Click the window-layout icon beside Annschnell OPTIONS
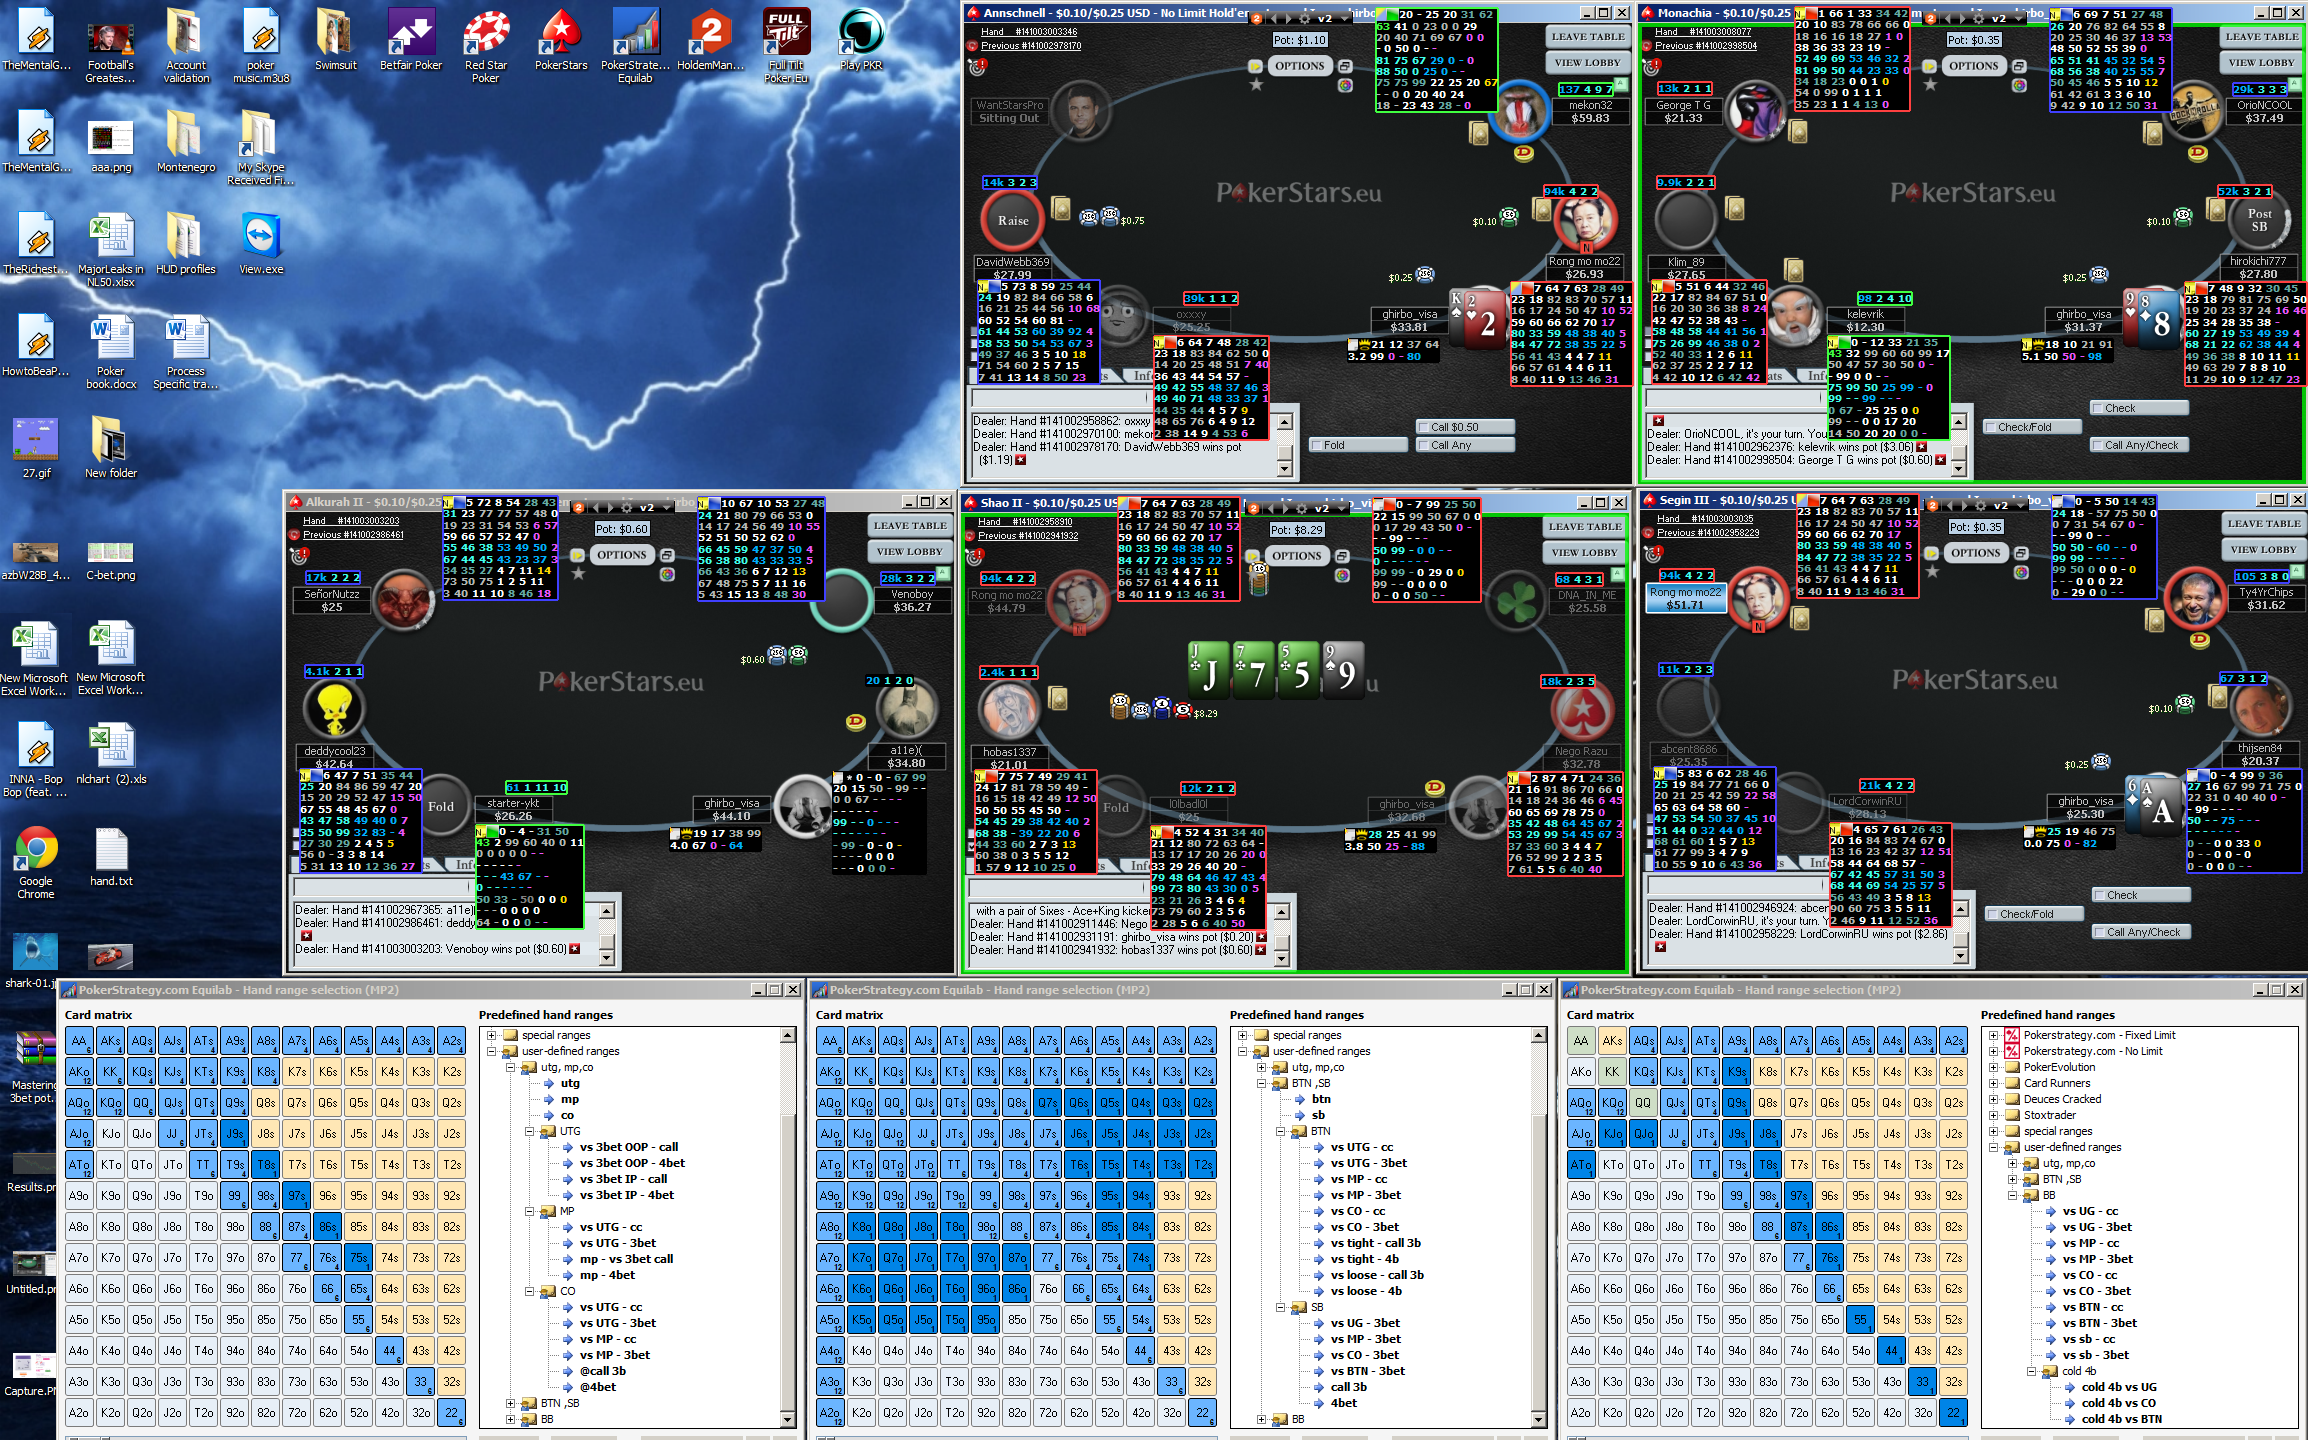This screenshot has width=2308, height=1440. [1345, 66]
